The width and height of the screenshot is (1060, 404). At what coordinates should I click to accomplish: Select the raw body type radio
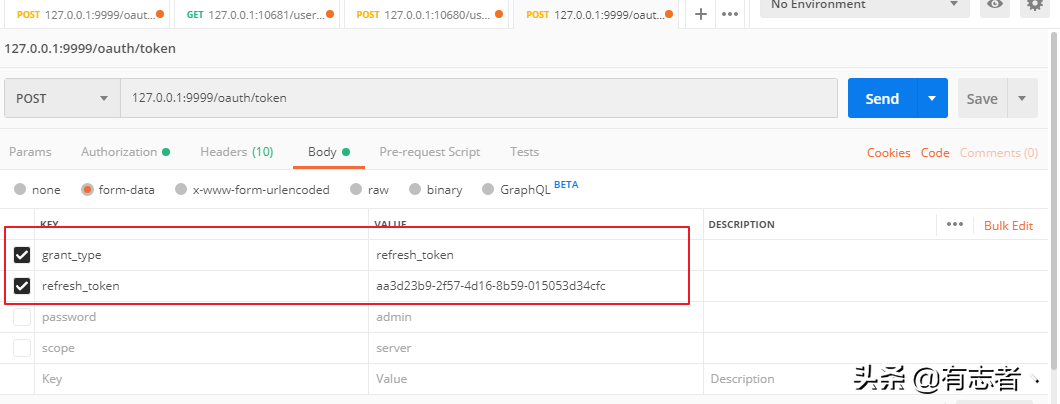(356, 190)
